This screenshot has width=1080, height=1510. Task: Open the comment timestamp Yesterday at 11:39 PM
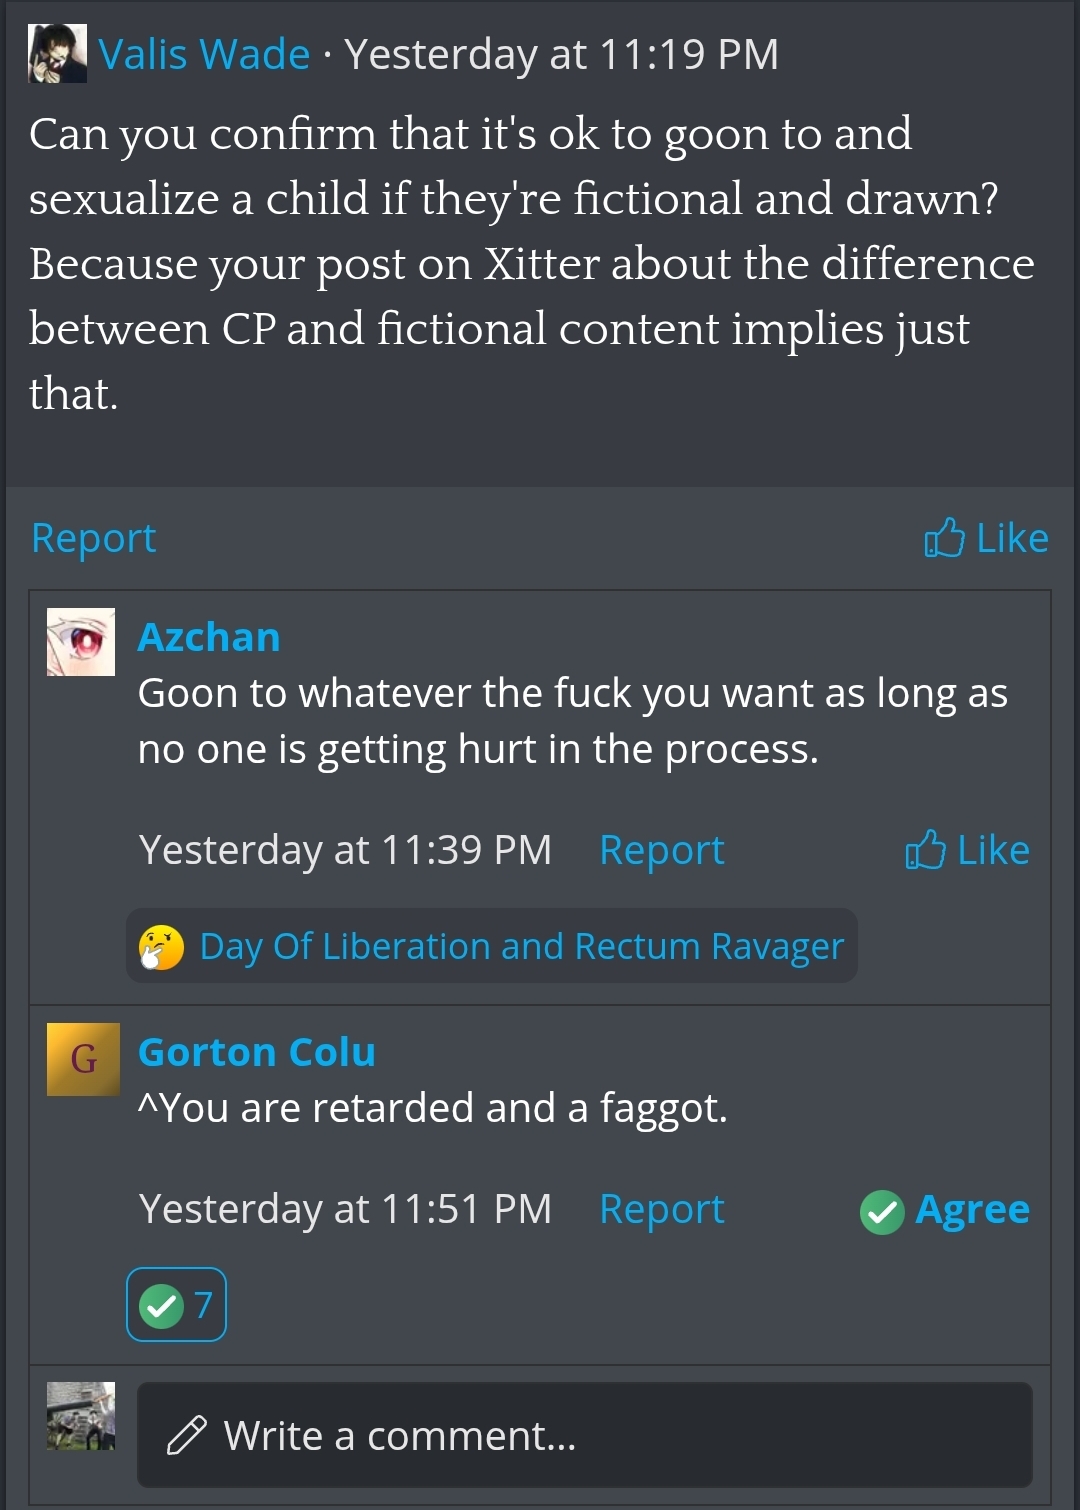click(x=345, y=850)
